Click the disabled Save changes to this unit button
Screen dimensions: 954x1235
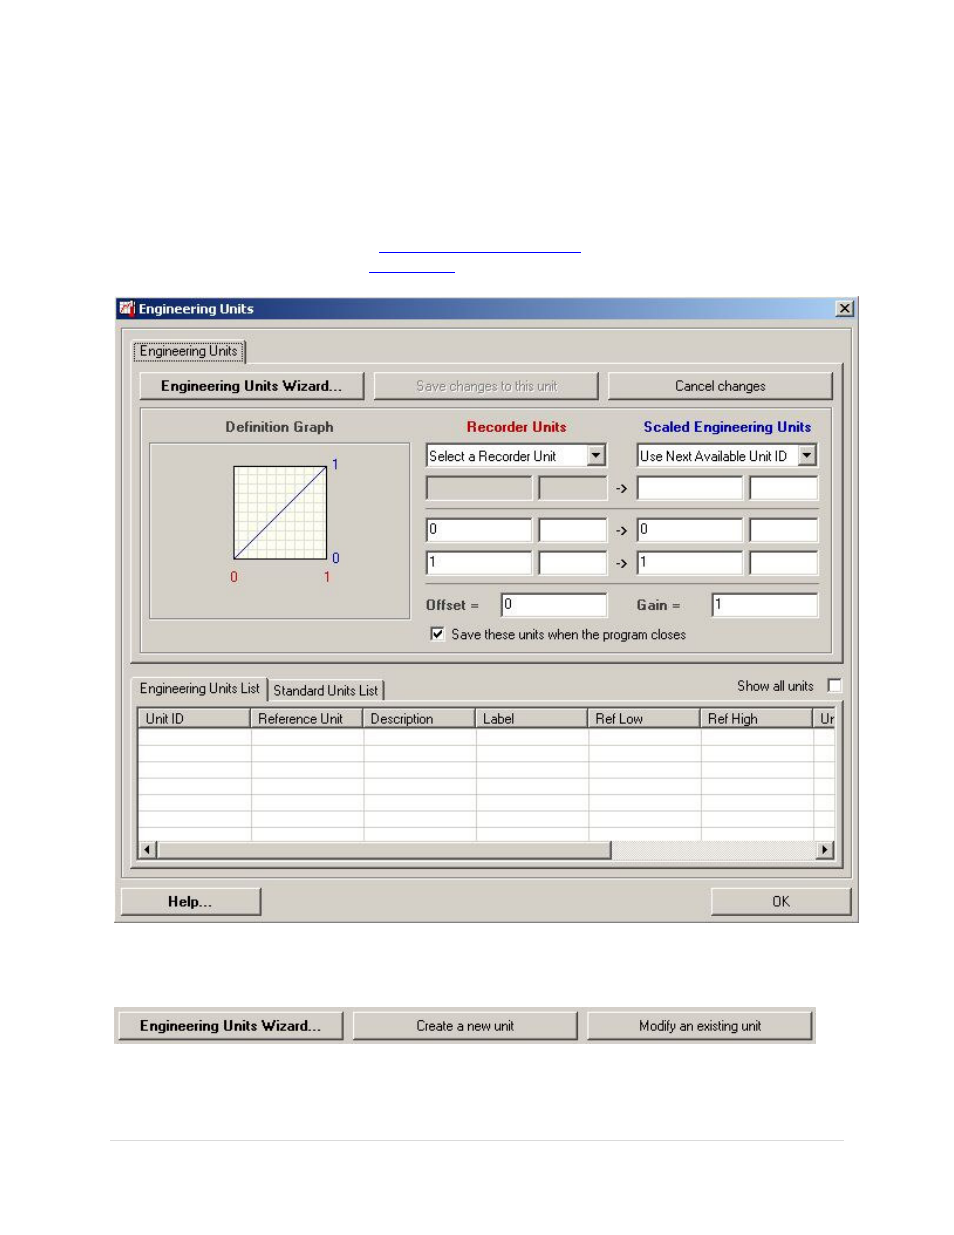tap(486, 386)
